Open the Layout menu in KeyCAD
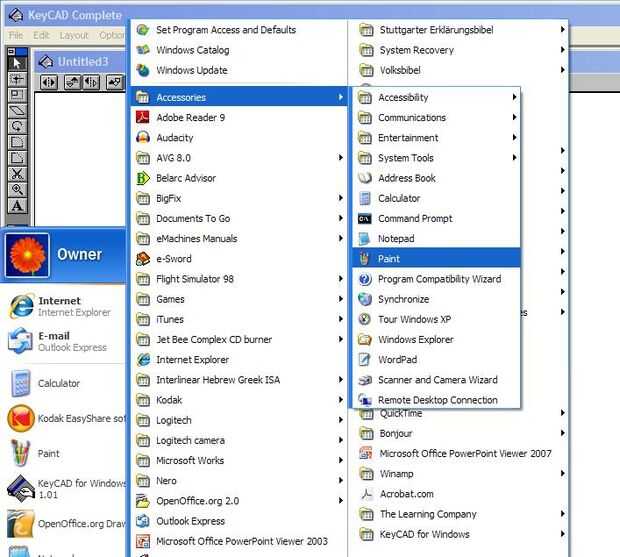620x557 pixels. coord(74,36)
